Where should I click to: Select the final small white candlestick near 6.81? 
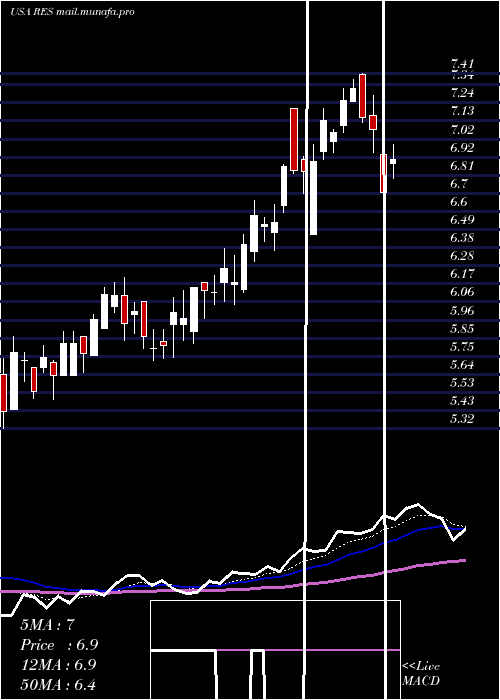(x=393, y=161)
